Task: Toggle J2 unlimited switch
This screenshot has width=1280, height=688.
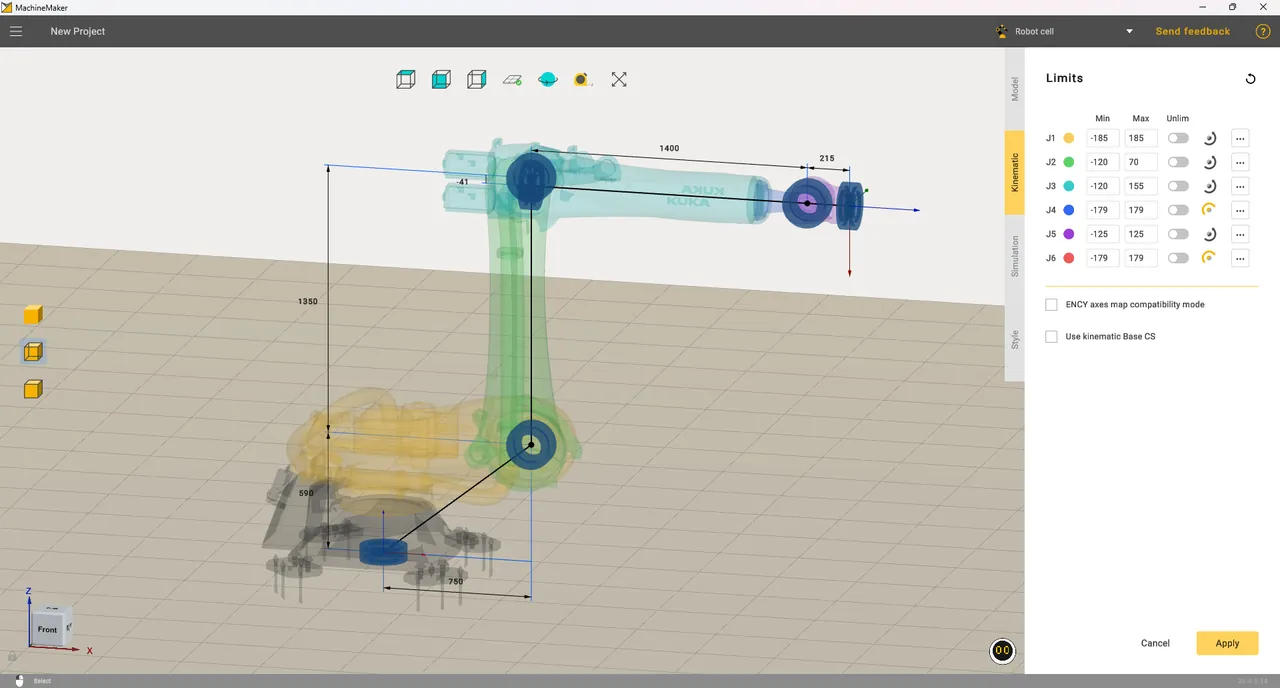Action: pyautogui.click(x=1178, y=162)
